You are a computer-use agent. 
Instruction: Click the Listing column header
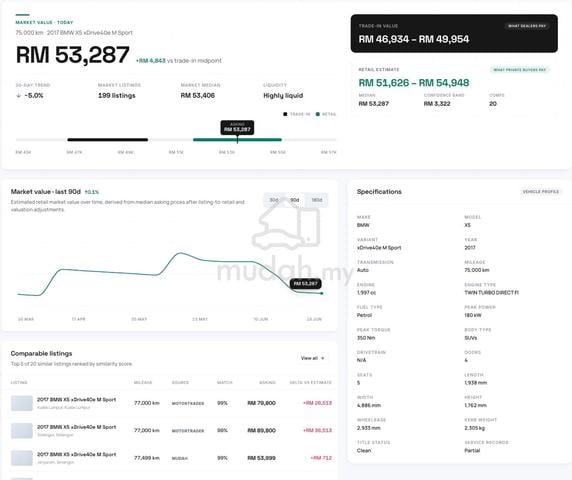click(x=19, y=383)
